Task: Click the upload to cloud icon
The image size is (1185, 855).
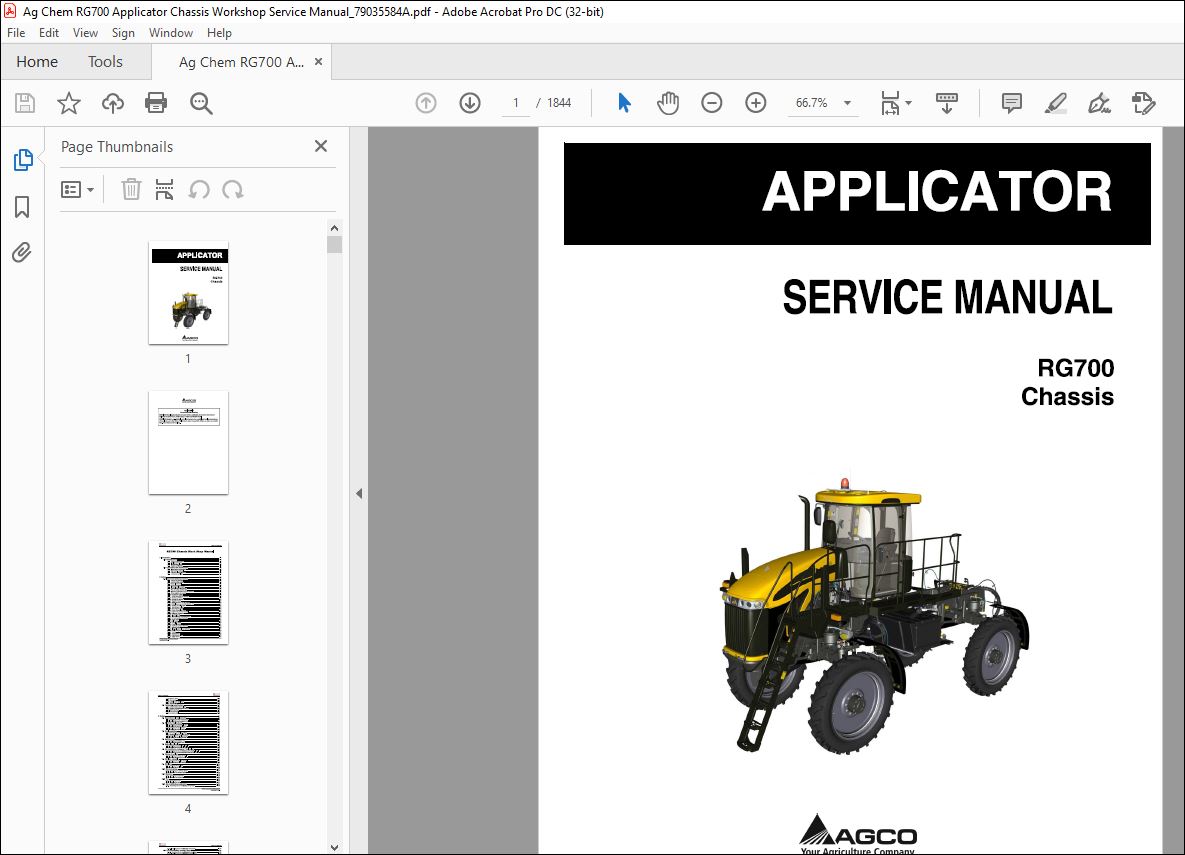Action: (113, 103)
